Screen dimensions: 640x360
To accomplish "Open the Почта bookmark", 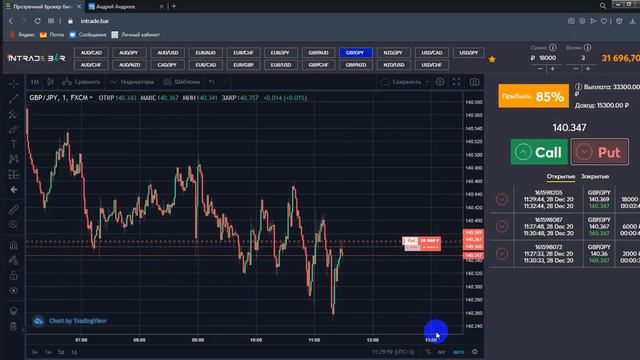I will click(51, 35).
